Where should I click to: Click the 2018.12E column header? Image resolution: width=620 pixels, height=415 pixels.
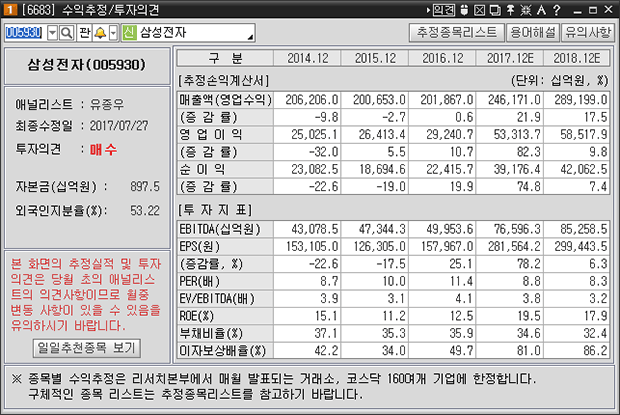tap(577, 58)
